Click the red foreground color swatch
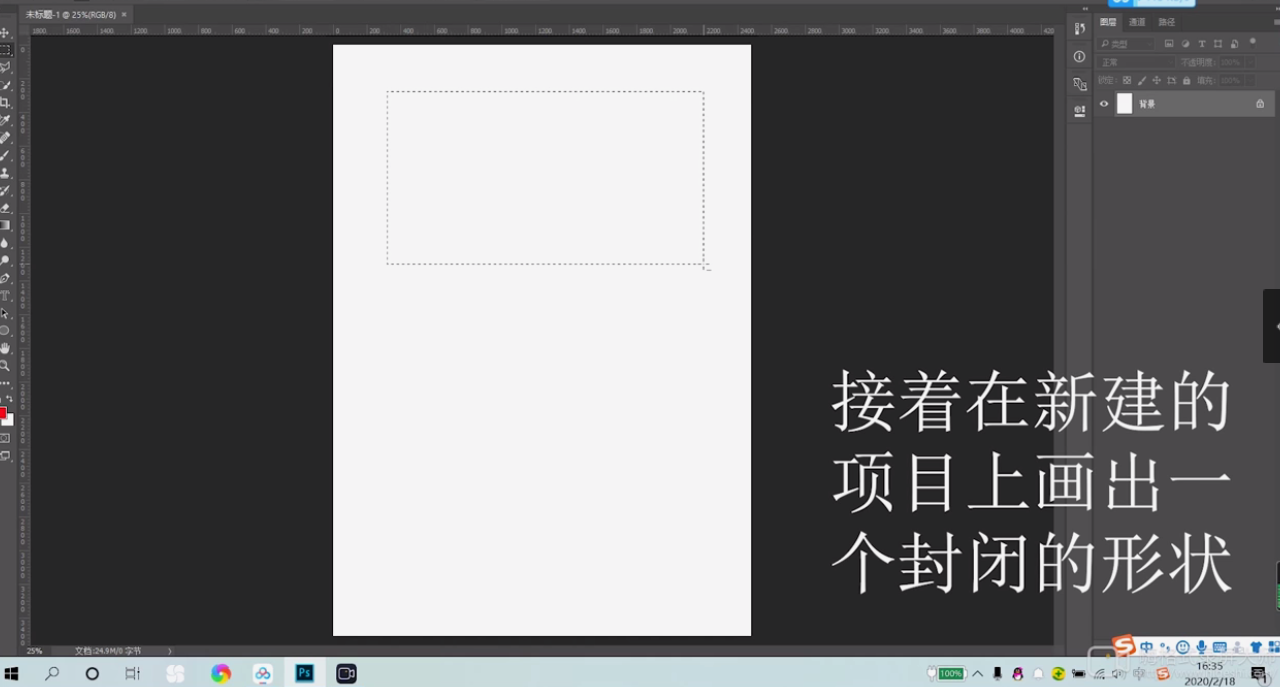1280x687 pixels. tap(4, 413)
